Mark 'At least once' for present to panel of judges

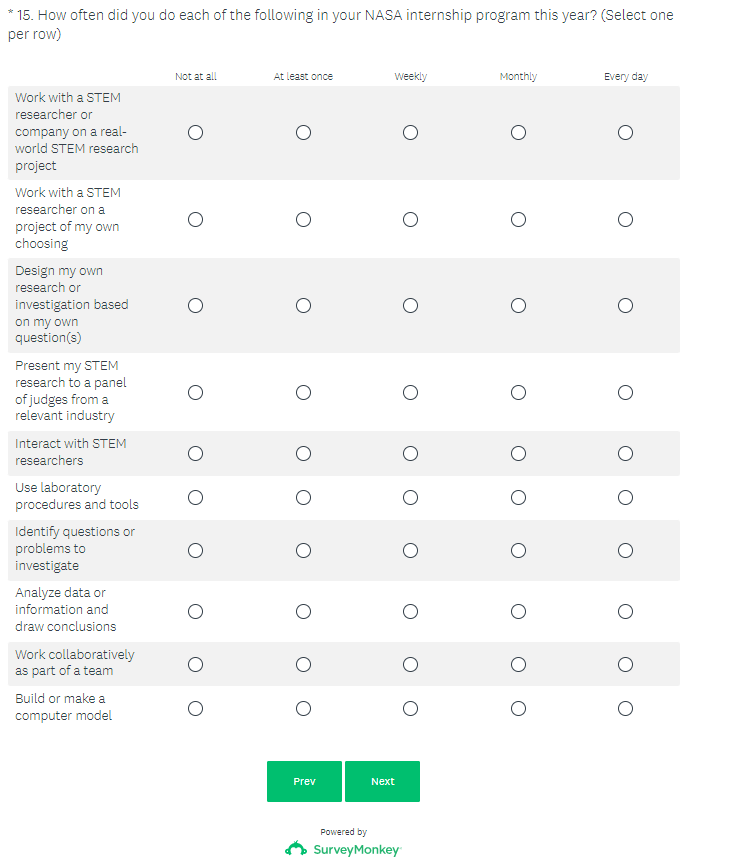coord(303,392)
